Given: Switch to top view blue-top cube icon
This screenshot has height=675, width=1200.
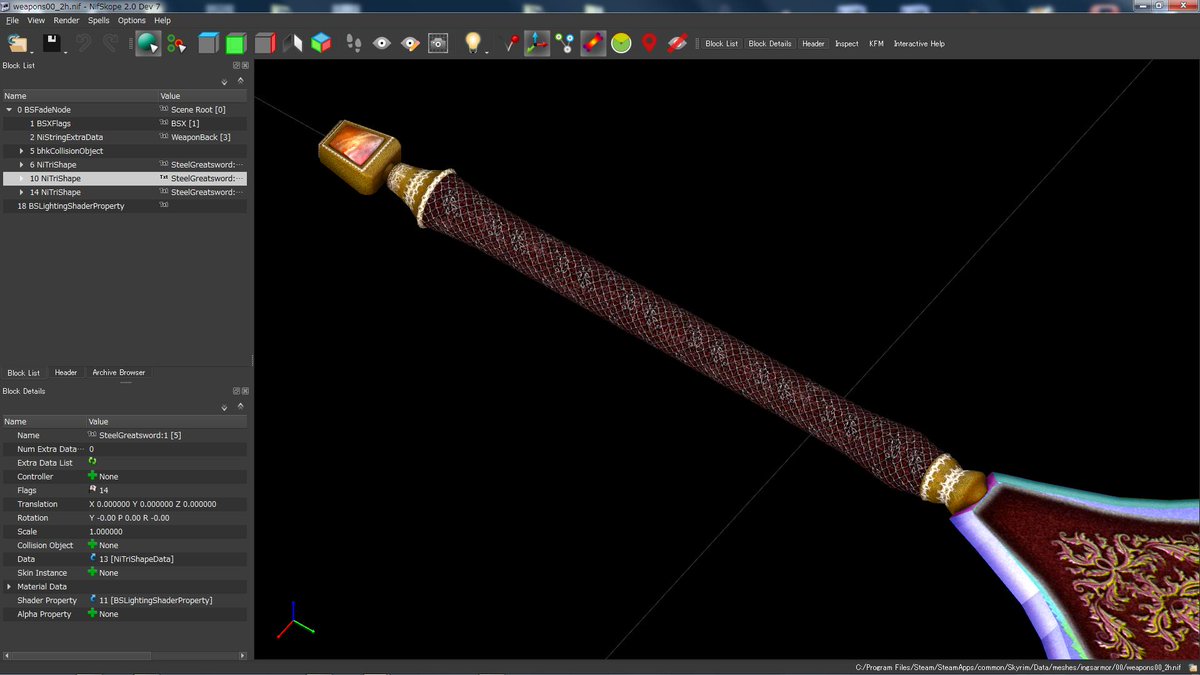Looking at the screenshot, I should coord(208,43).
